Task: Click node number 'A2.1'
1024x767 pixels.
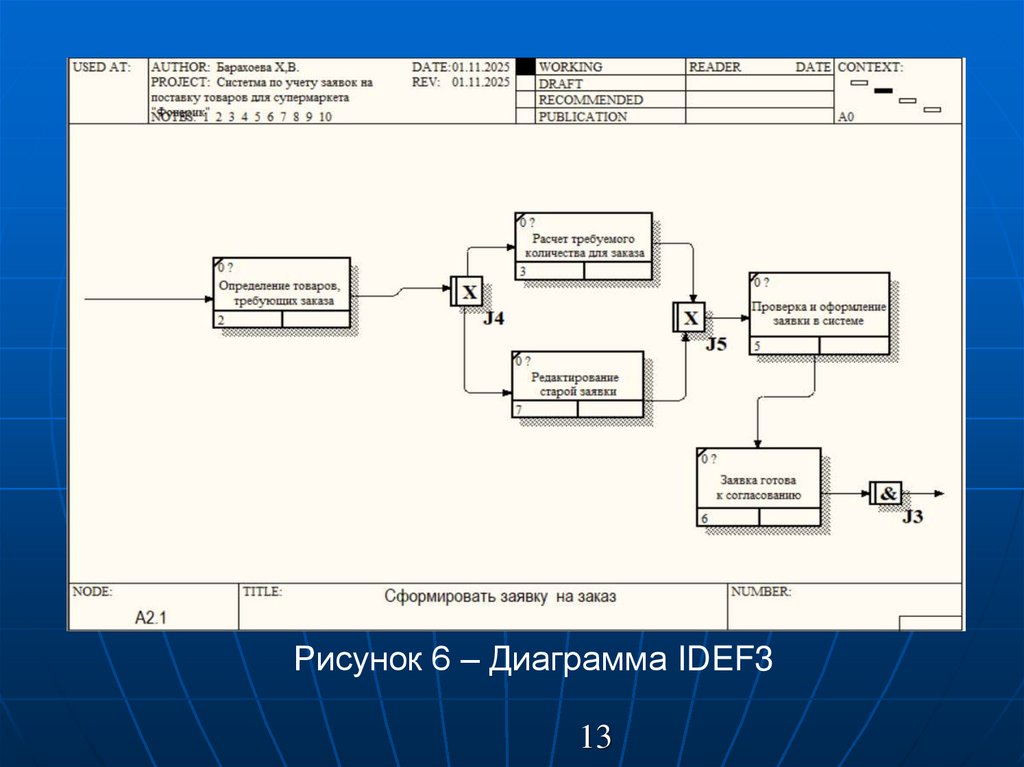Action: [151, 617]
